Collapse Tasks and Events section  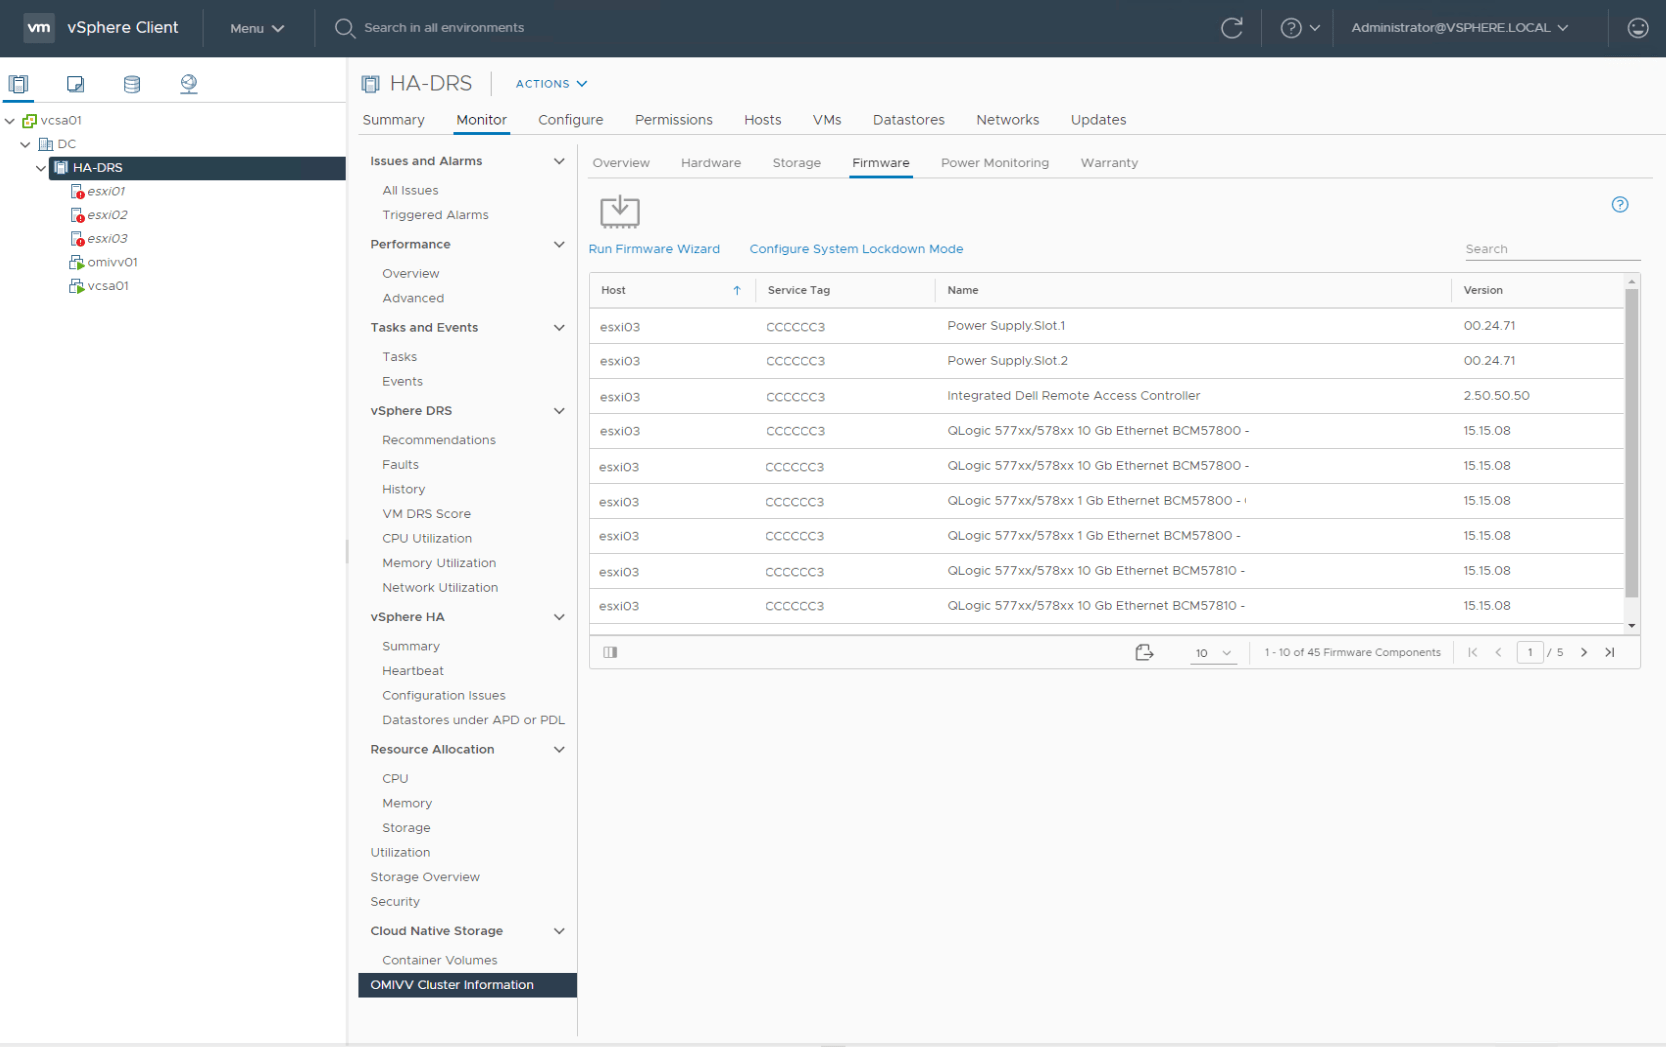tap(559, 328)
